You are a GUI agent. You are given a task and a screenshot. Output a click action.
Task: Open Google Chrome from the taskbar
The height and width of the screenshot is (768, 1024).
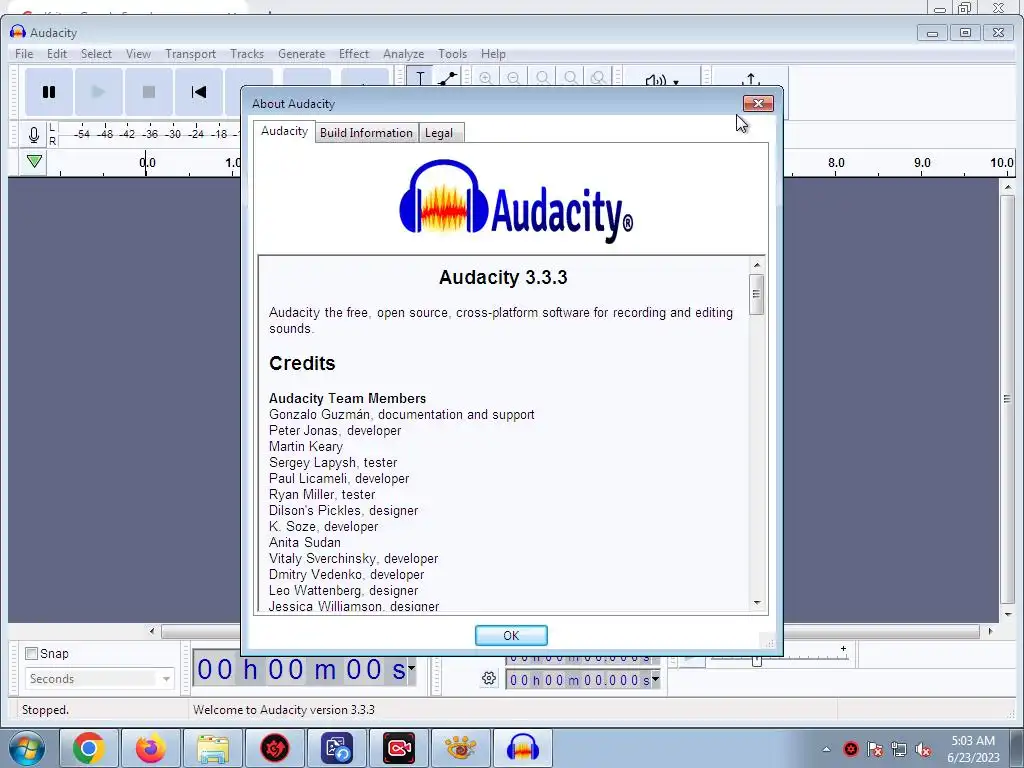pyautogui.click(x=89, y=748)
